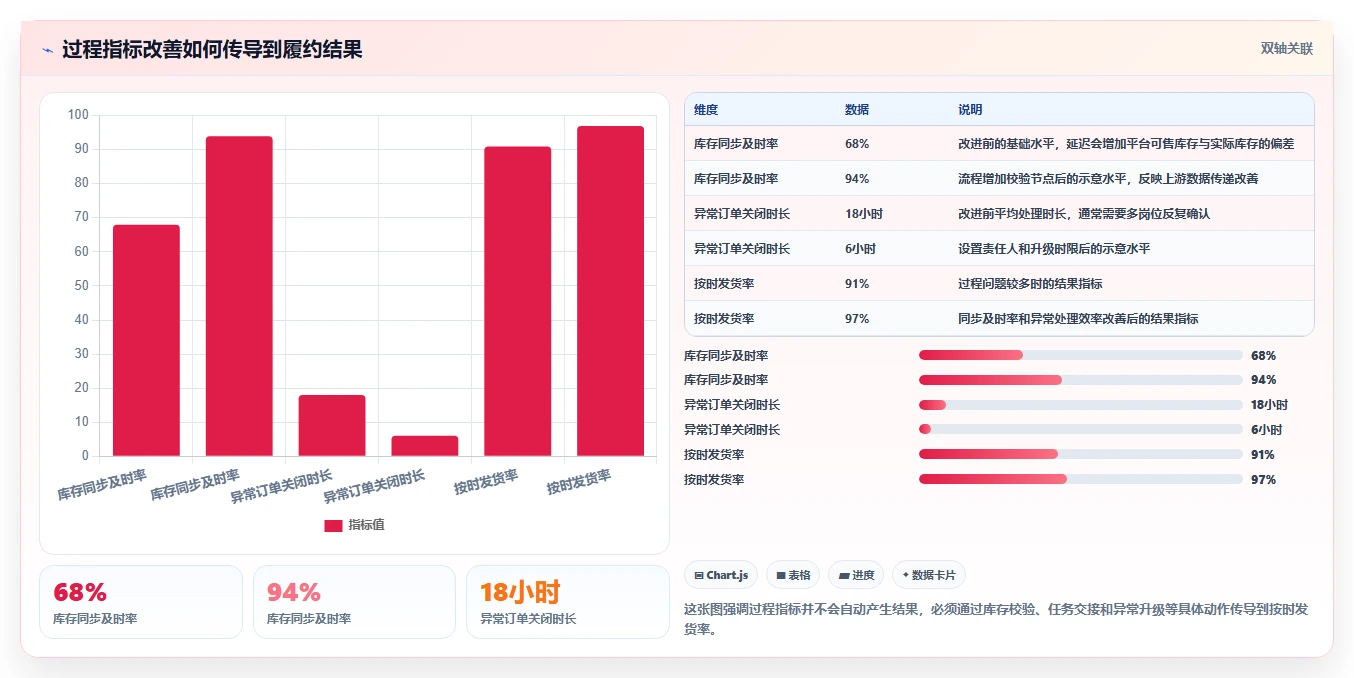Open the pink 94% data card

[354, 602]
